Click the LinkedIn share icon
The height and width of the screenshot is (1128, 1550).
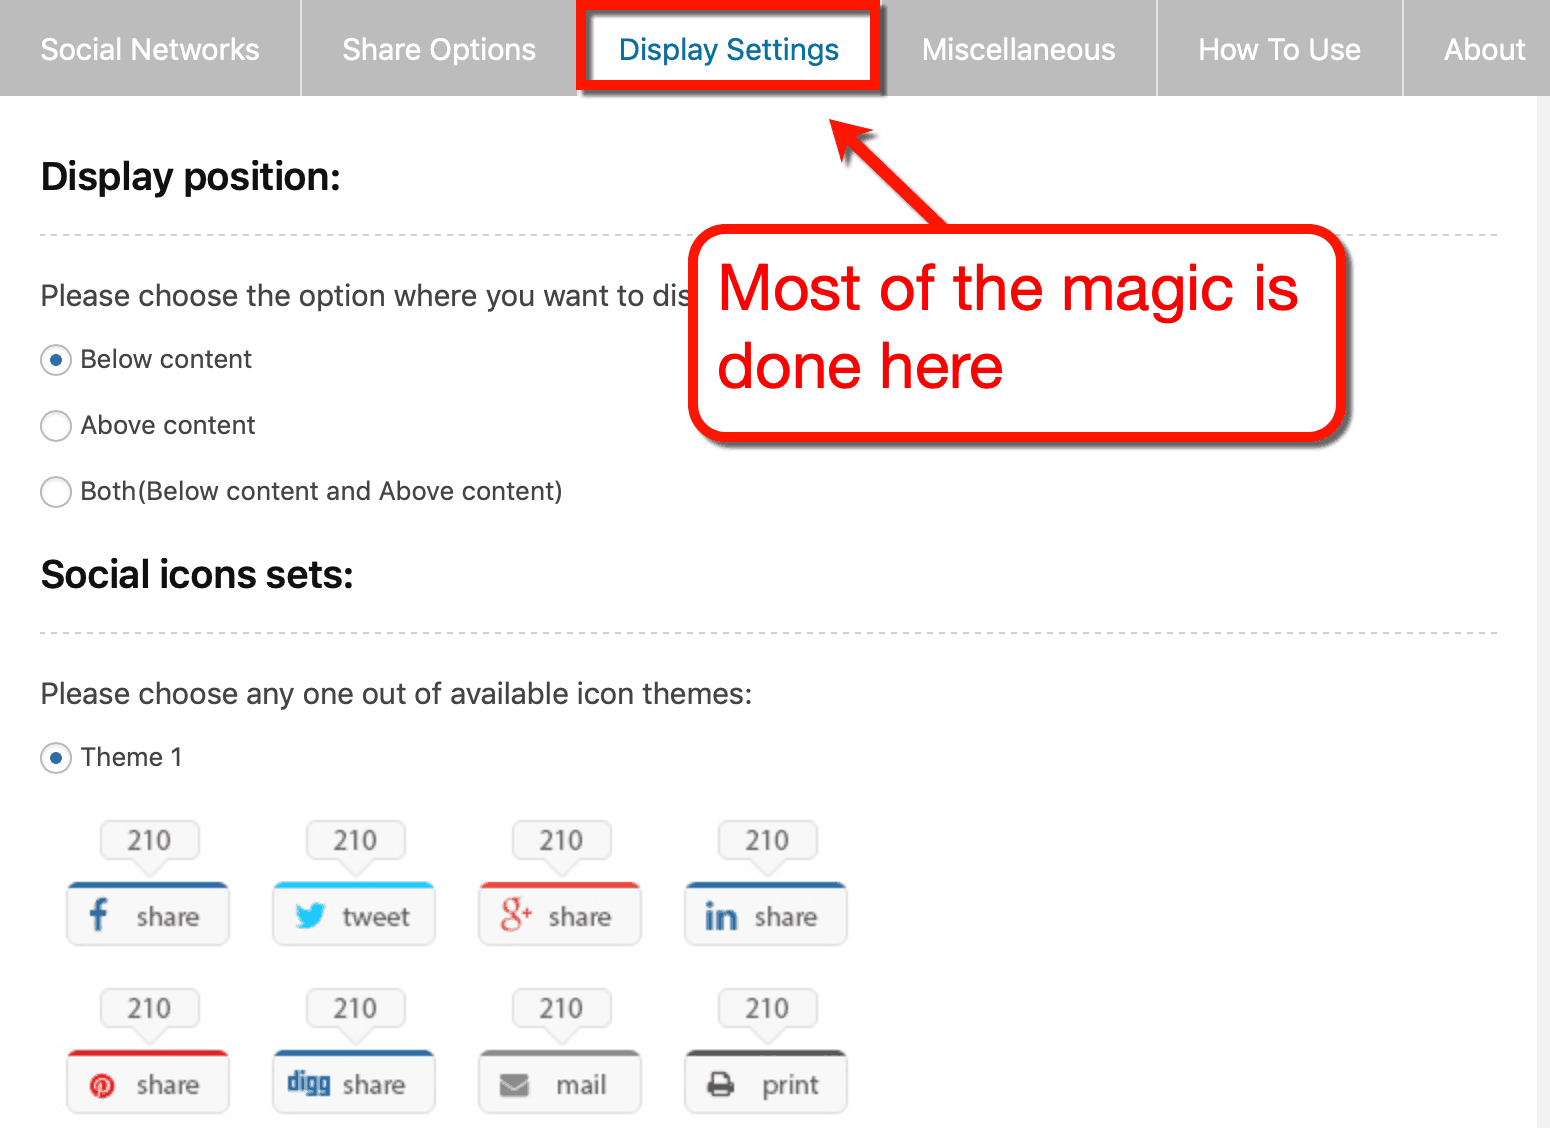(x=765, y=914)
